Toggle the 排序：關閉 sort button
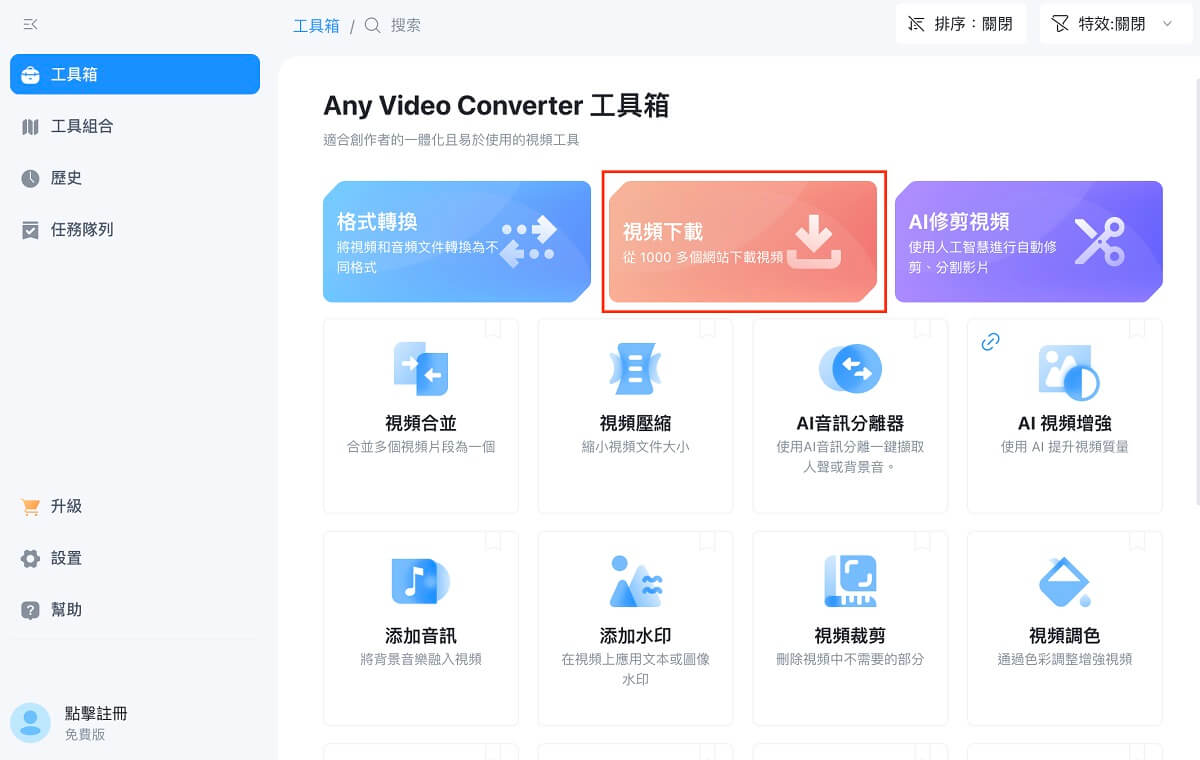The image size is (1200, 760). [x=961, y=24]
